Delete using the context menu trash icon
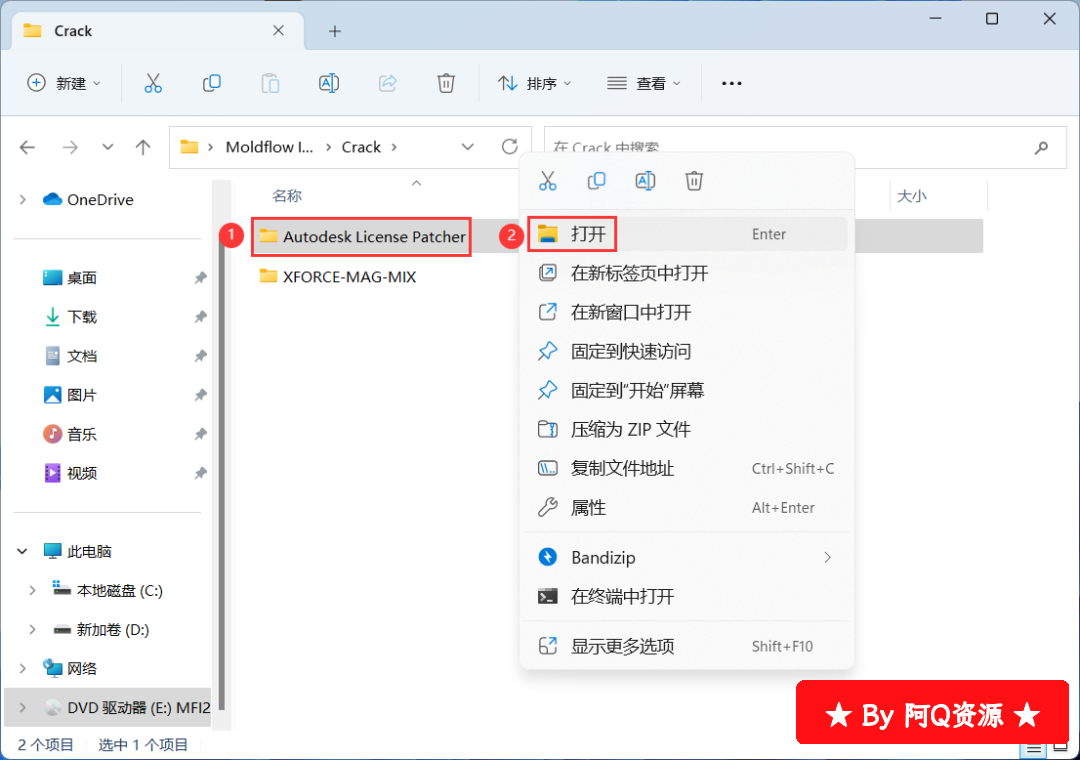The image size is (1080, 760). (x=694, y=181)
